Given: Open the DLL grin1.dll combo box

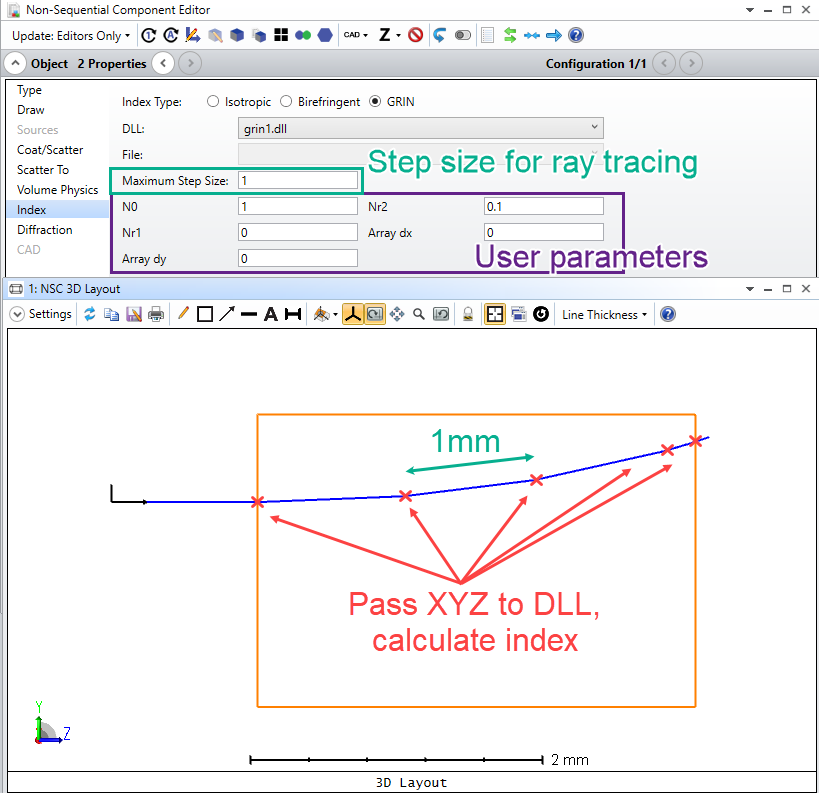Looking at the screenshot, I should 420,128.
